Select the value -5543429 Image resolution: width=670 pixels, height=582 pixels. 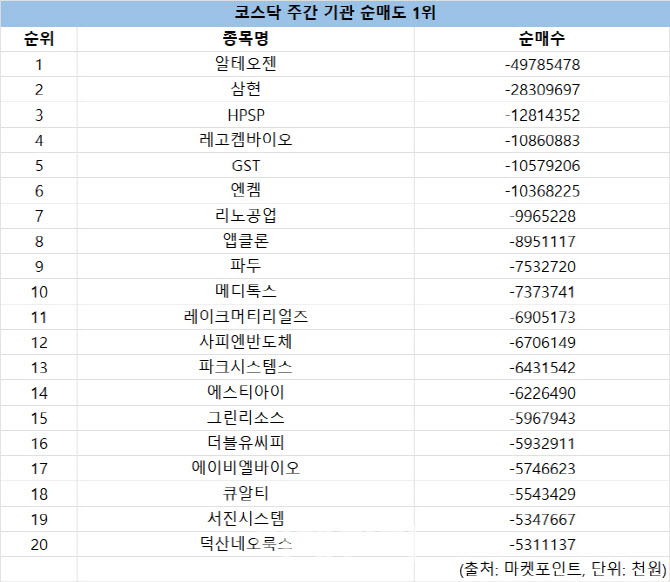[x=542, y=494]
